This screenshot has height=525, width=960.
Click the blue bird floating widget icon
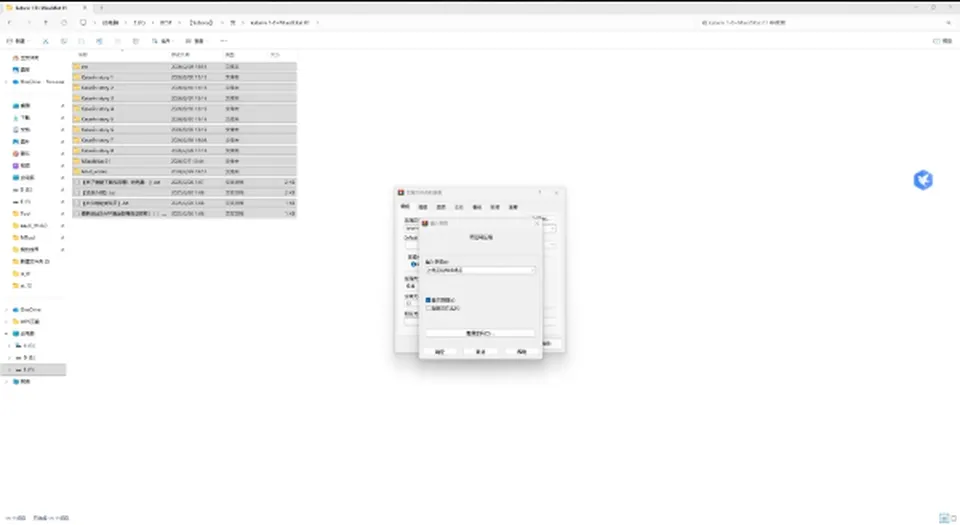(923, 180)
